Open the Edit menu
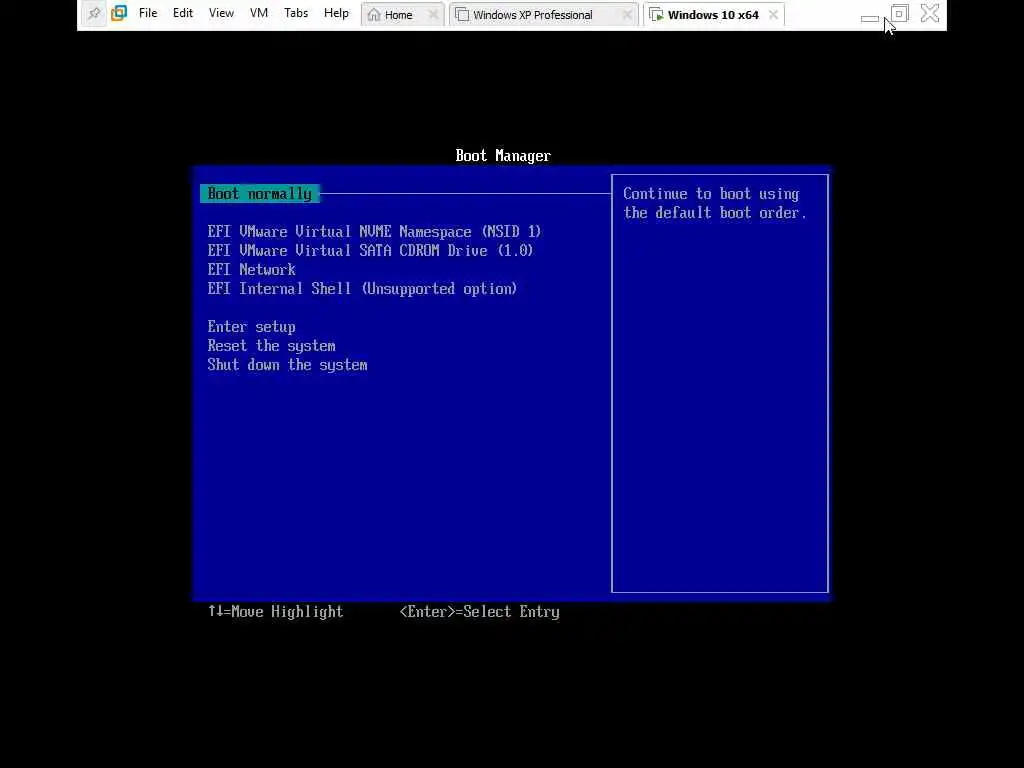The width and height of the screenshot is (1024, 768). pyautogui.click(x=183, y=13)
